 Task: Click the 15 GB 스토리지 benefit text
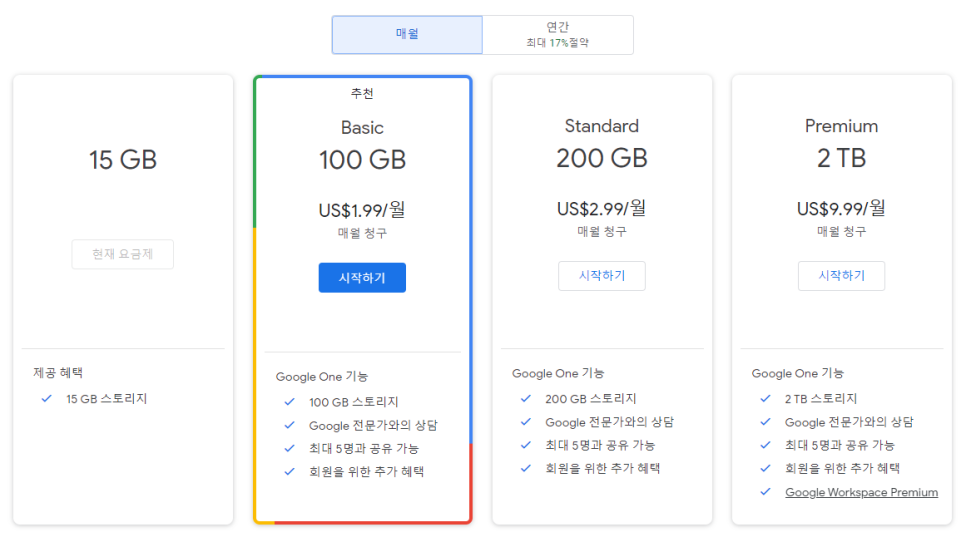pyautogui.click(x=107, y=399)
